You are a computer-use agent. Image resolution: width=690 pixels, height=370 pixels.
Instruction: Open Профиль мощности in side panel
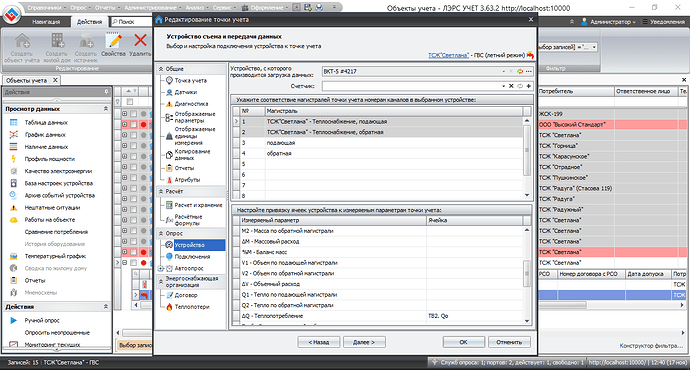50,159
